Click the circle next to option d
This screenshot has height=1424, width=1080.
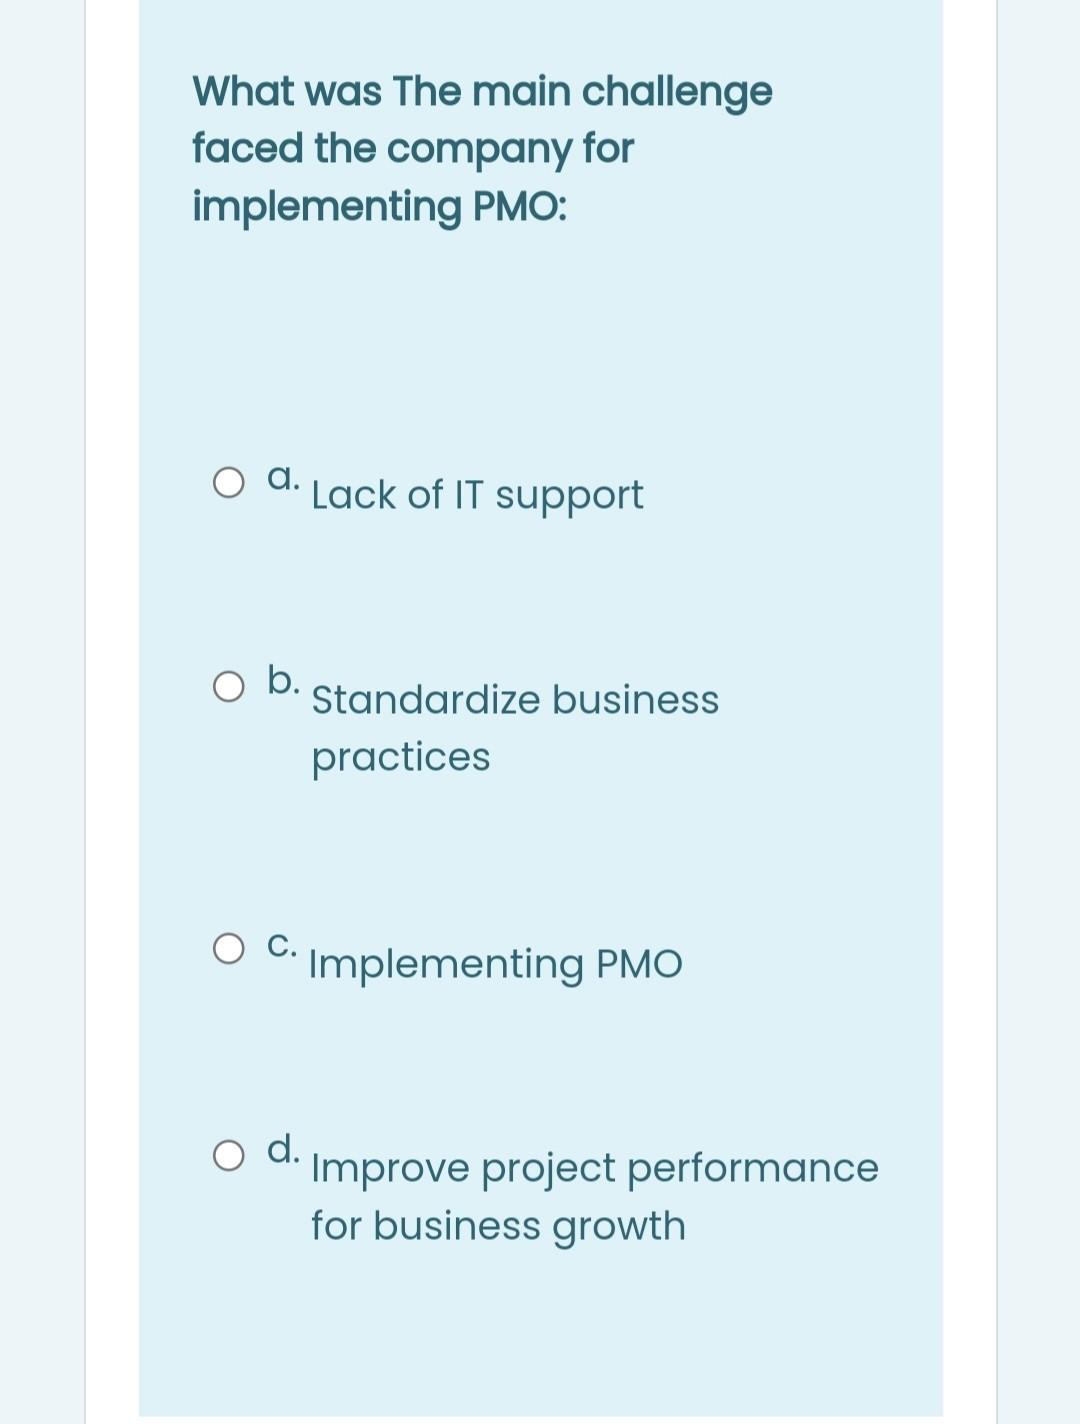230,1153
